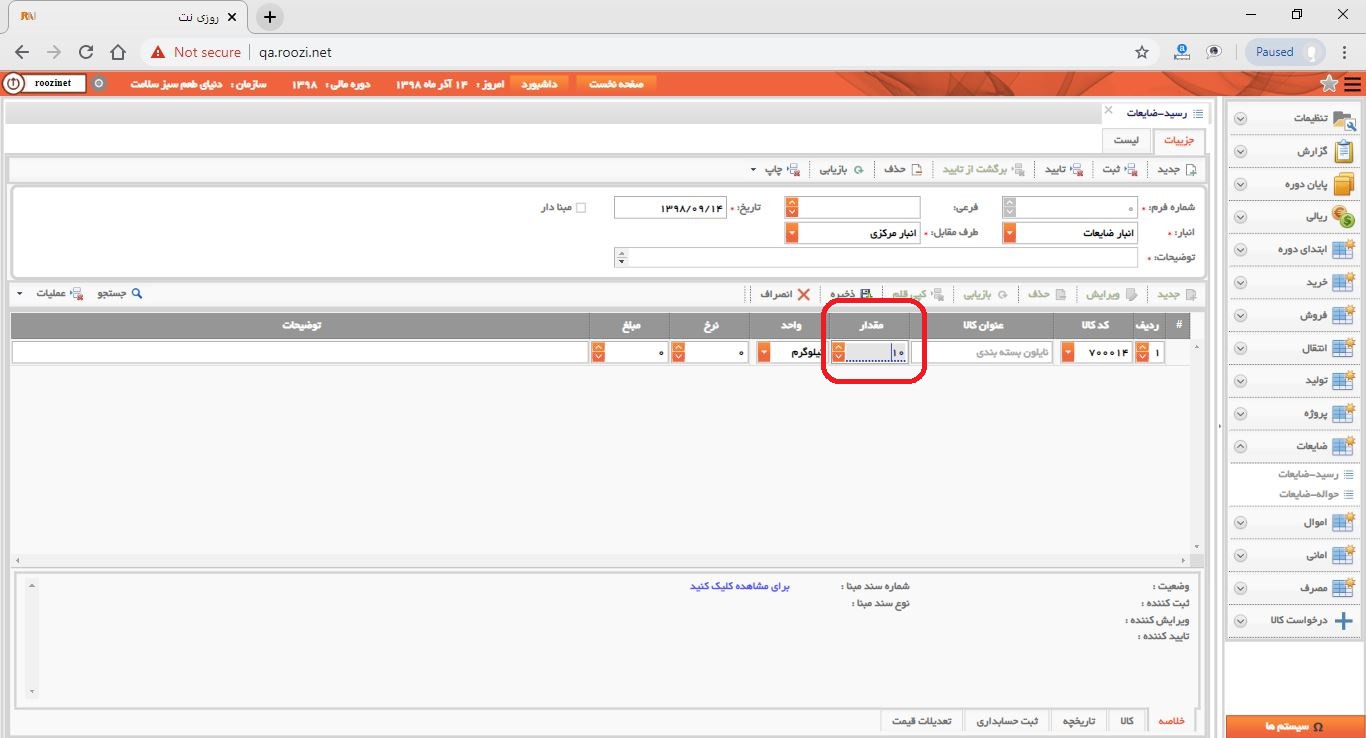Image resolution: width=1366 pixels, height=738 pixels.
Task: Click the توضیحات description field in header form
Action: point(876,258)
